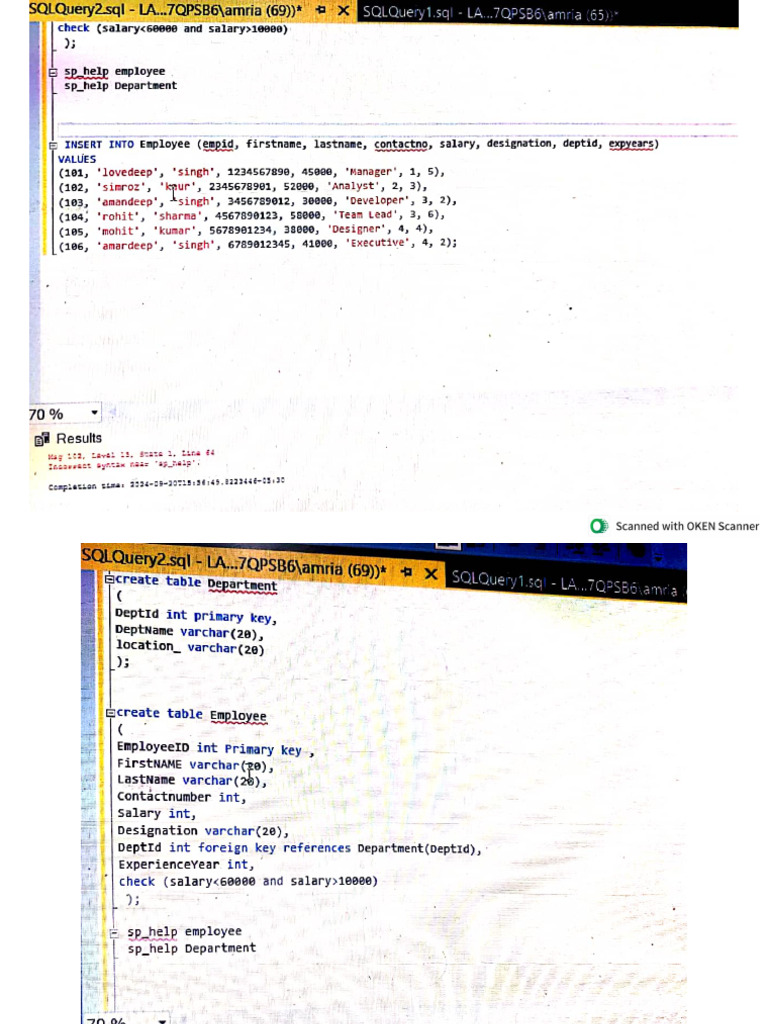Click the ExperienceYear int line
This screenshot has height=1024, width=768.
[x=186, y=864]
